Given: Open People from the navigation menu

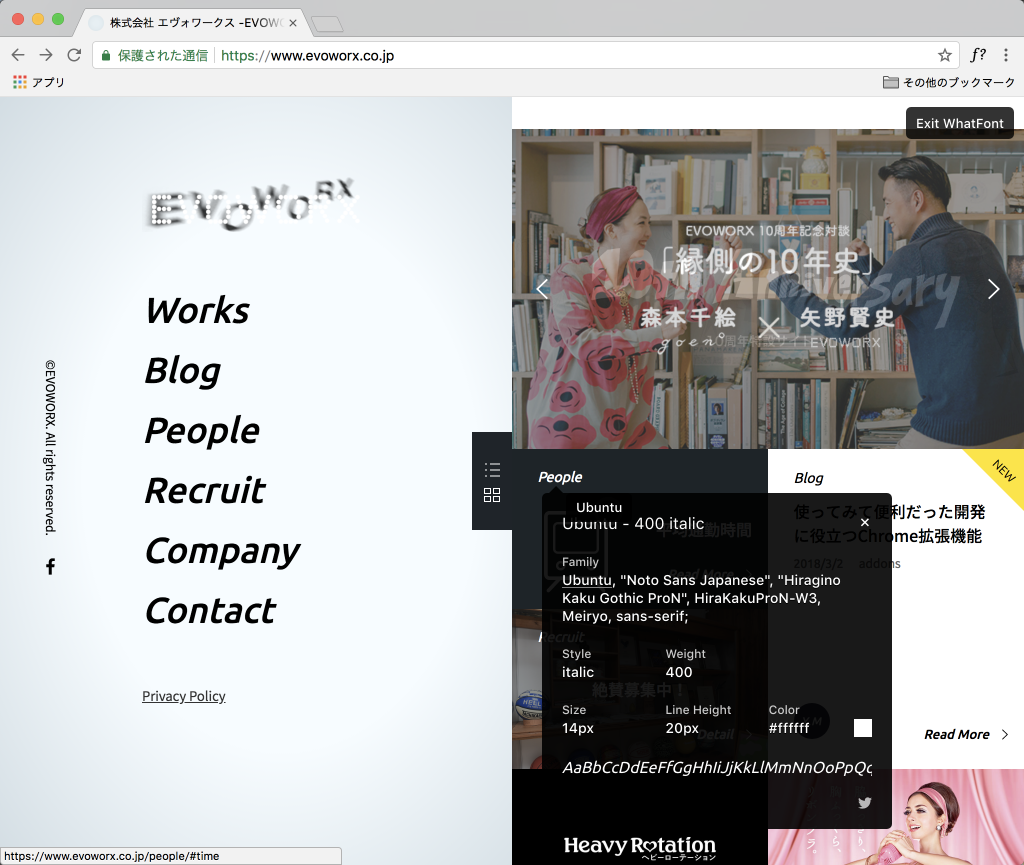Looking at the screenshot, I should (202, 431).
